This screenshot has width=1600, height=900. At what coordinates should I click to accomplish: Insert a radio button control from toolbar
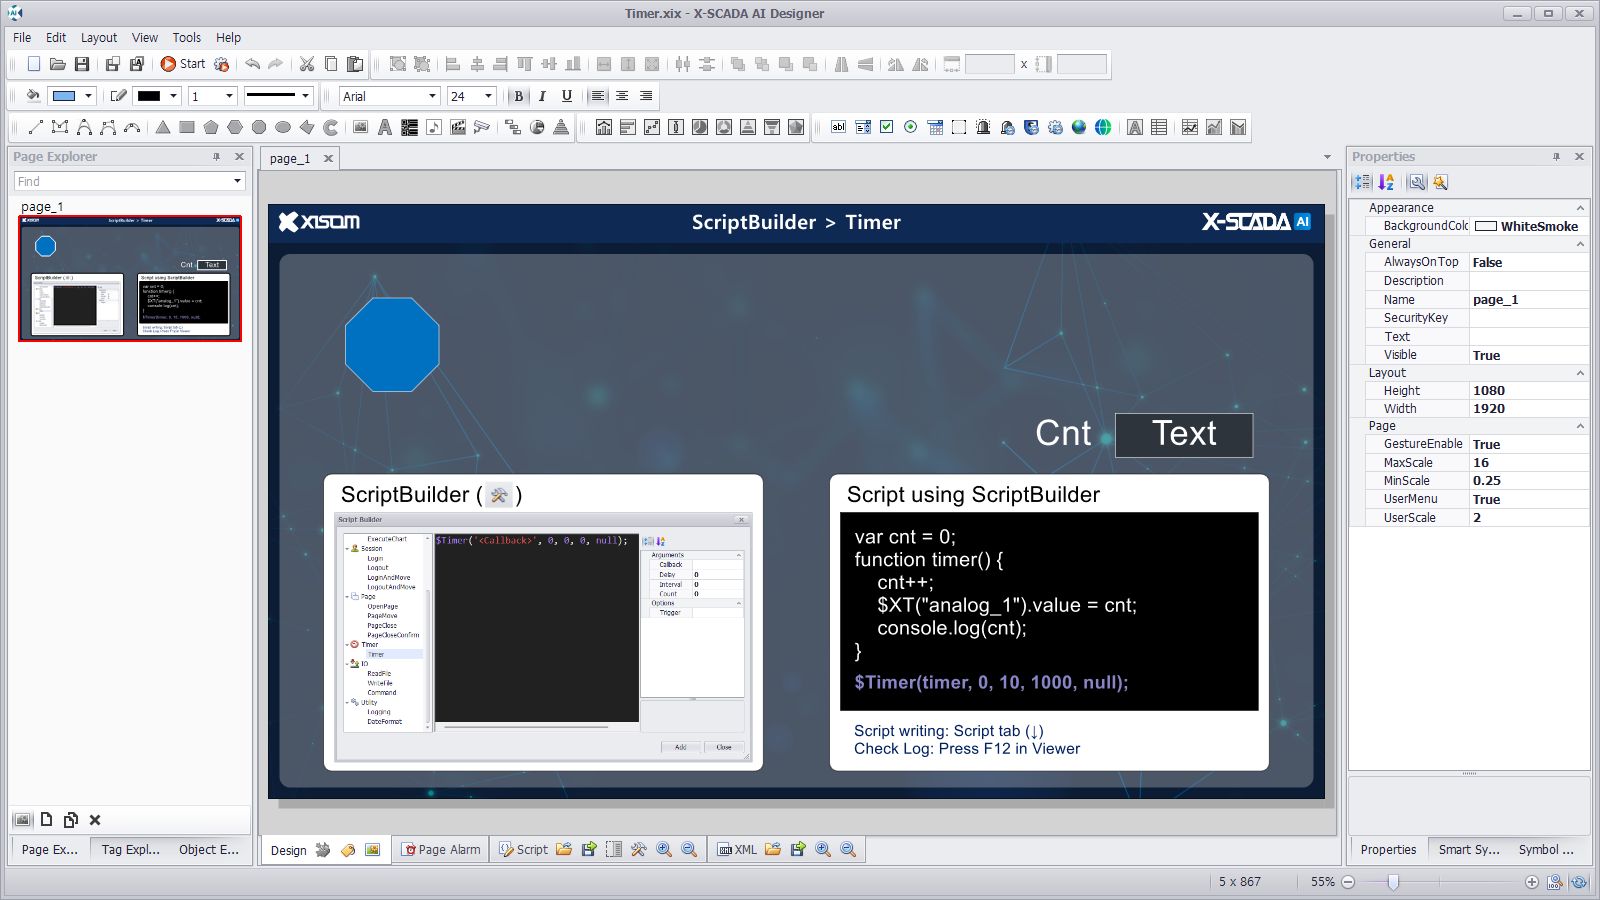coord(910,127)
